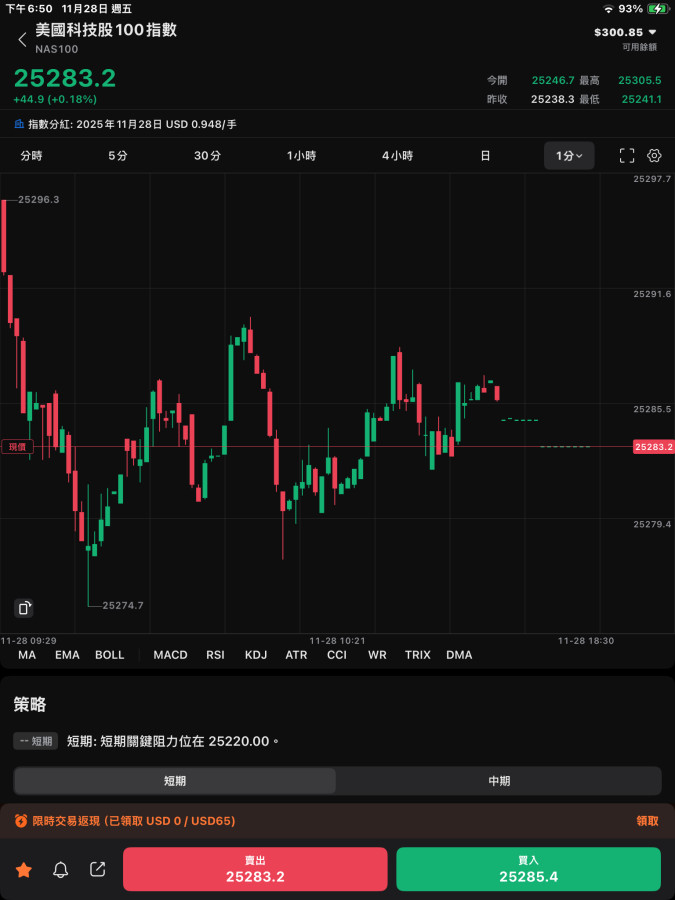Open fullscreen chart view icon
This screenshot has height=900, width=675.
tap(627, 156)
